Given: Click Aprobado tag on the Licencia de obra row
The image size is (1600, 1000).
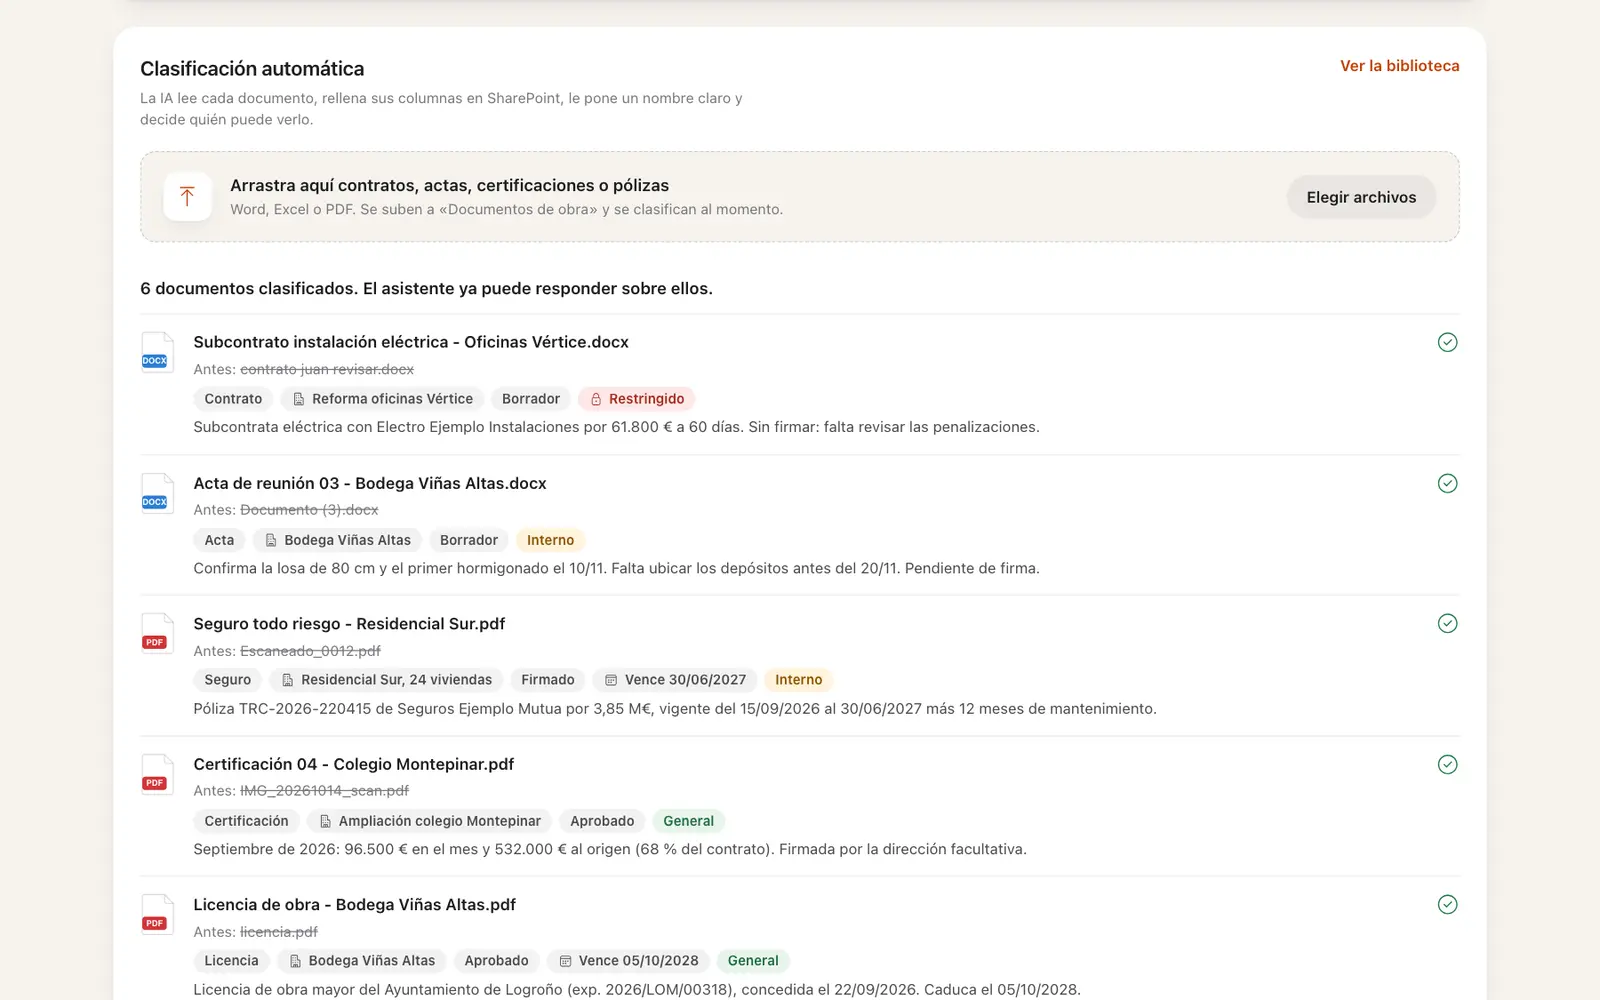Looking at the screenshot, I should point(496,961).
